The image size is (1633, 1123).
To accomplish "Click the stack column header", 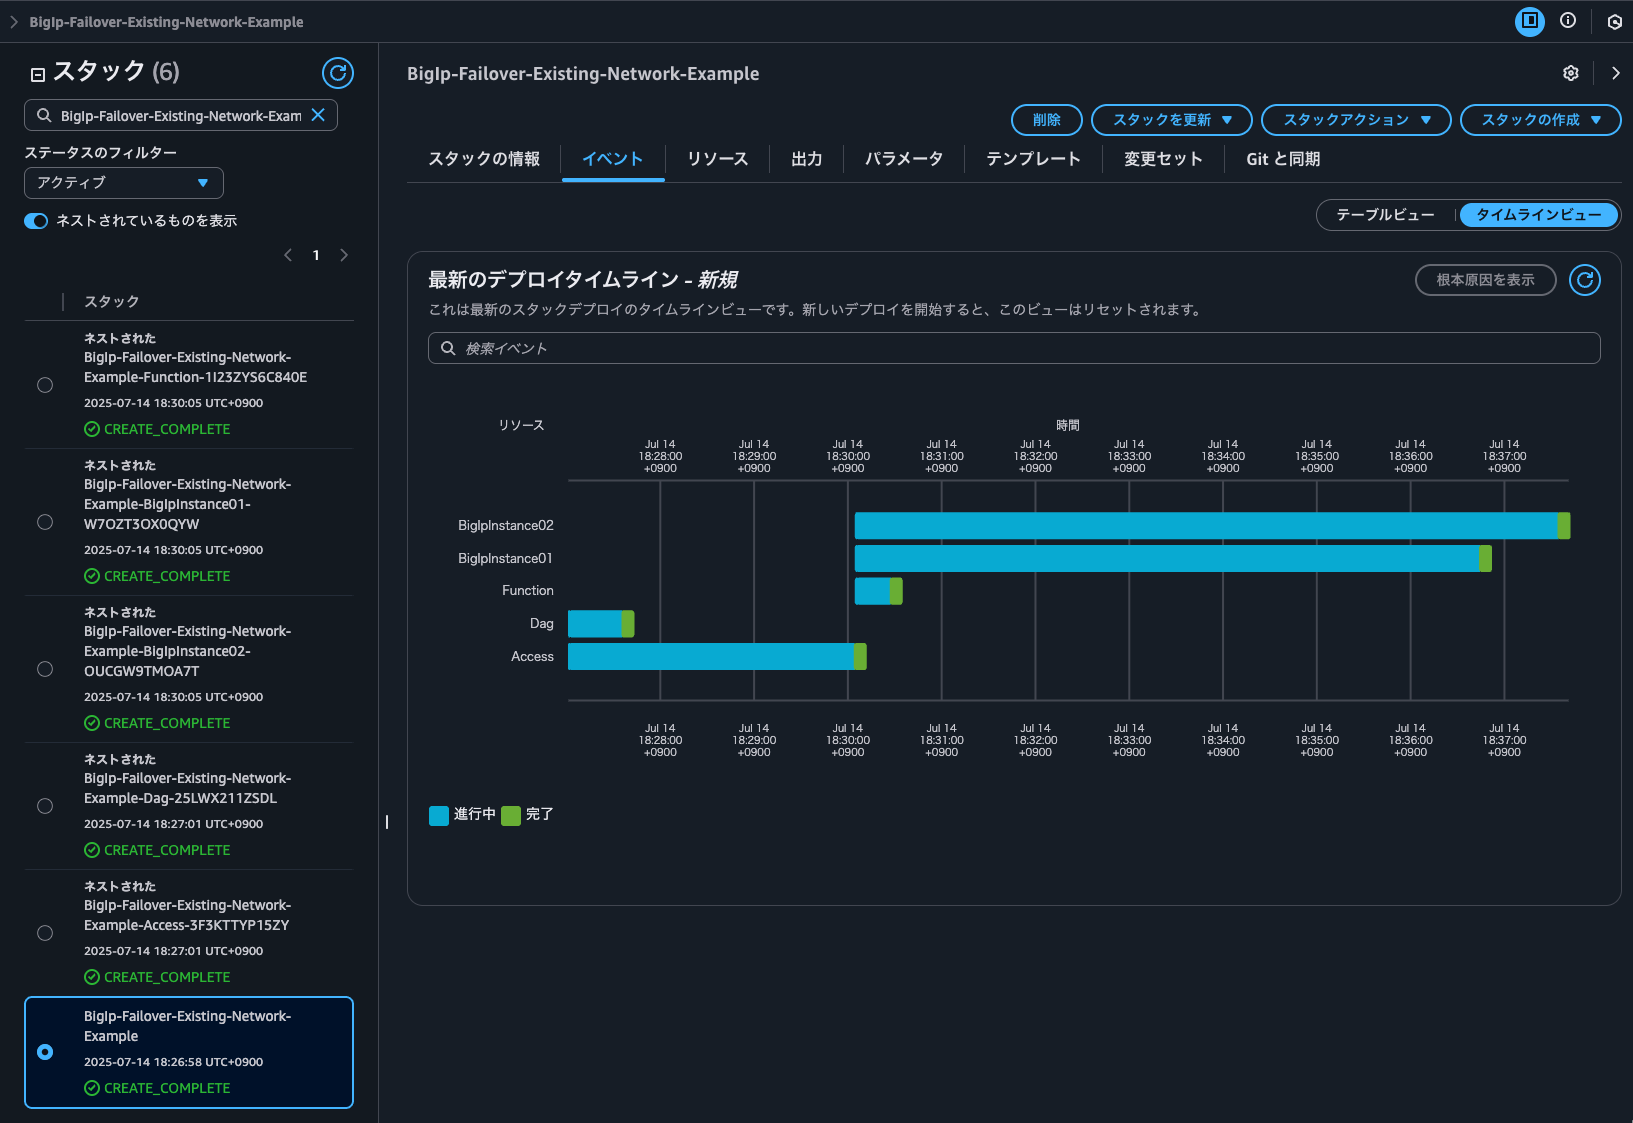I will (112, 302).
